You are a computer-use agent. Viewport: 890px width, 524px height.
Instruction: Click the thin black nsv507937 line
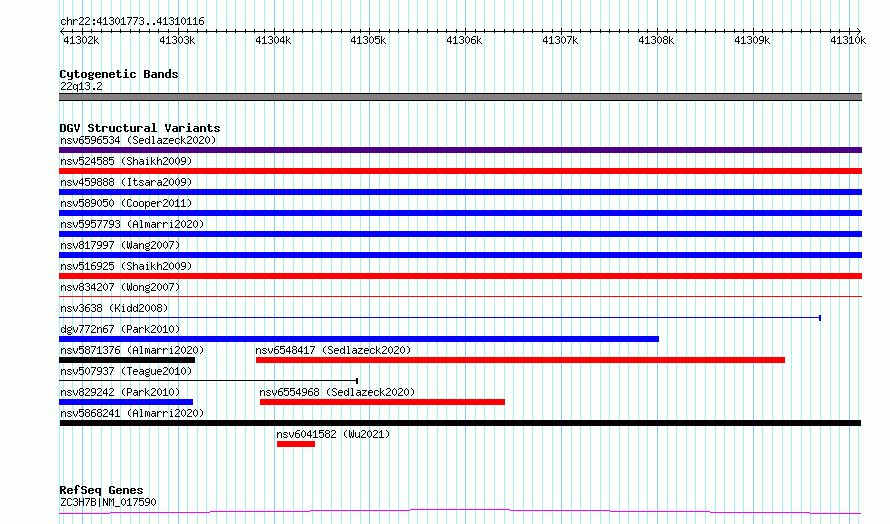[208, 381]
